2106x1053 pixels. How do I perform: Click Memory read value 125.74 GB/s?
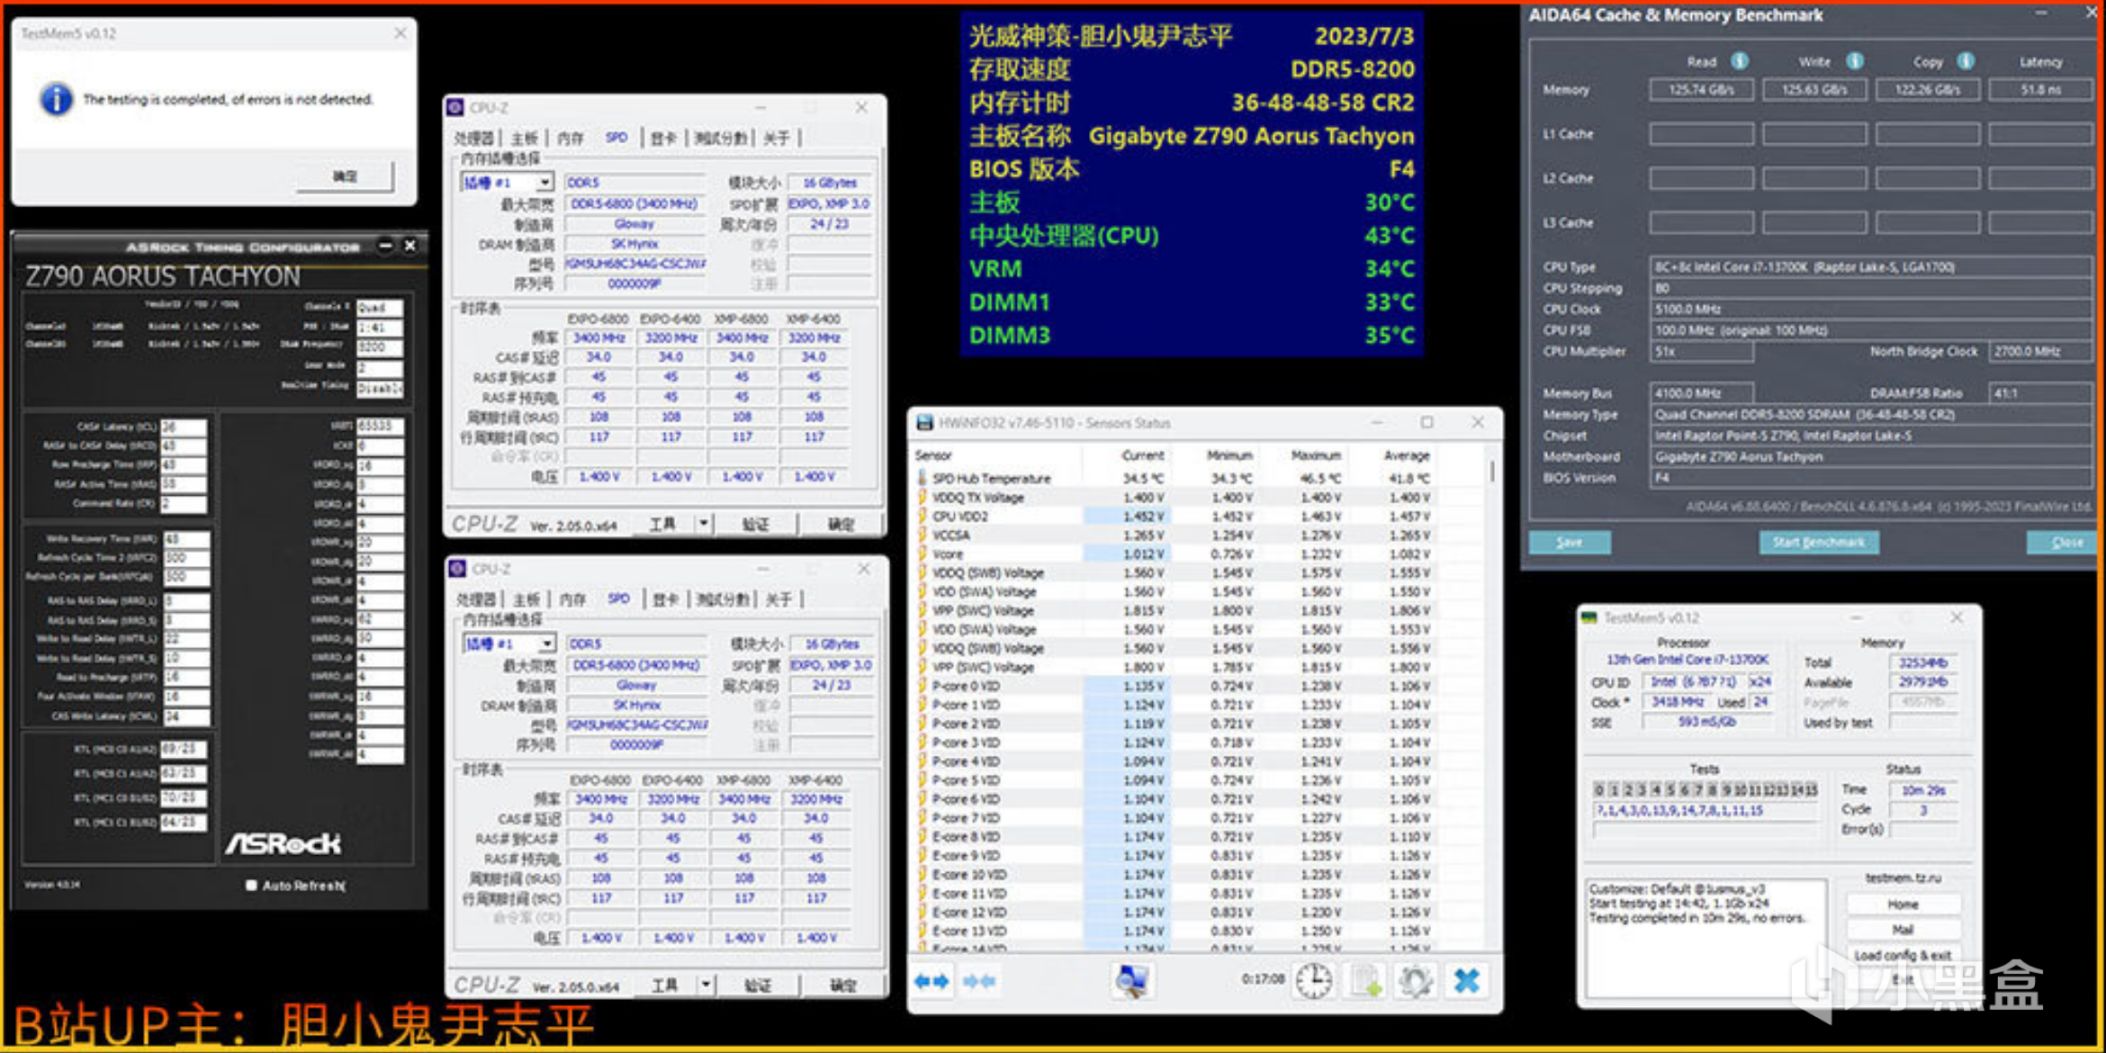(1701, 90)
